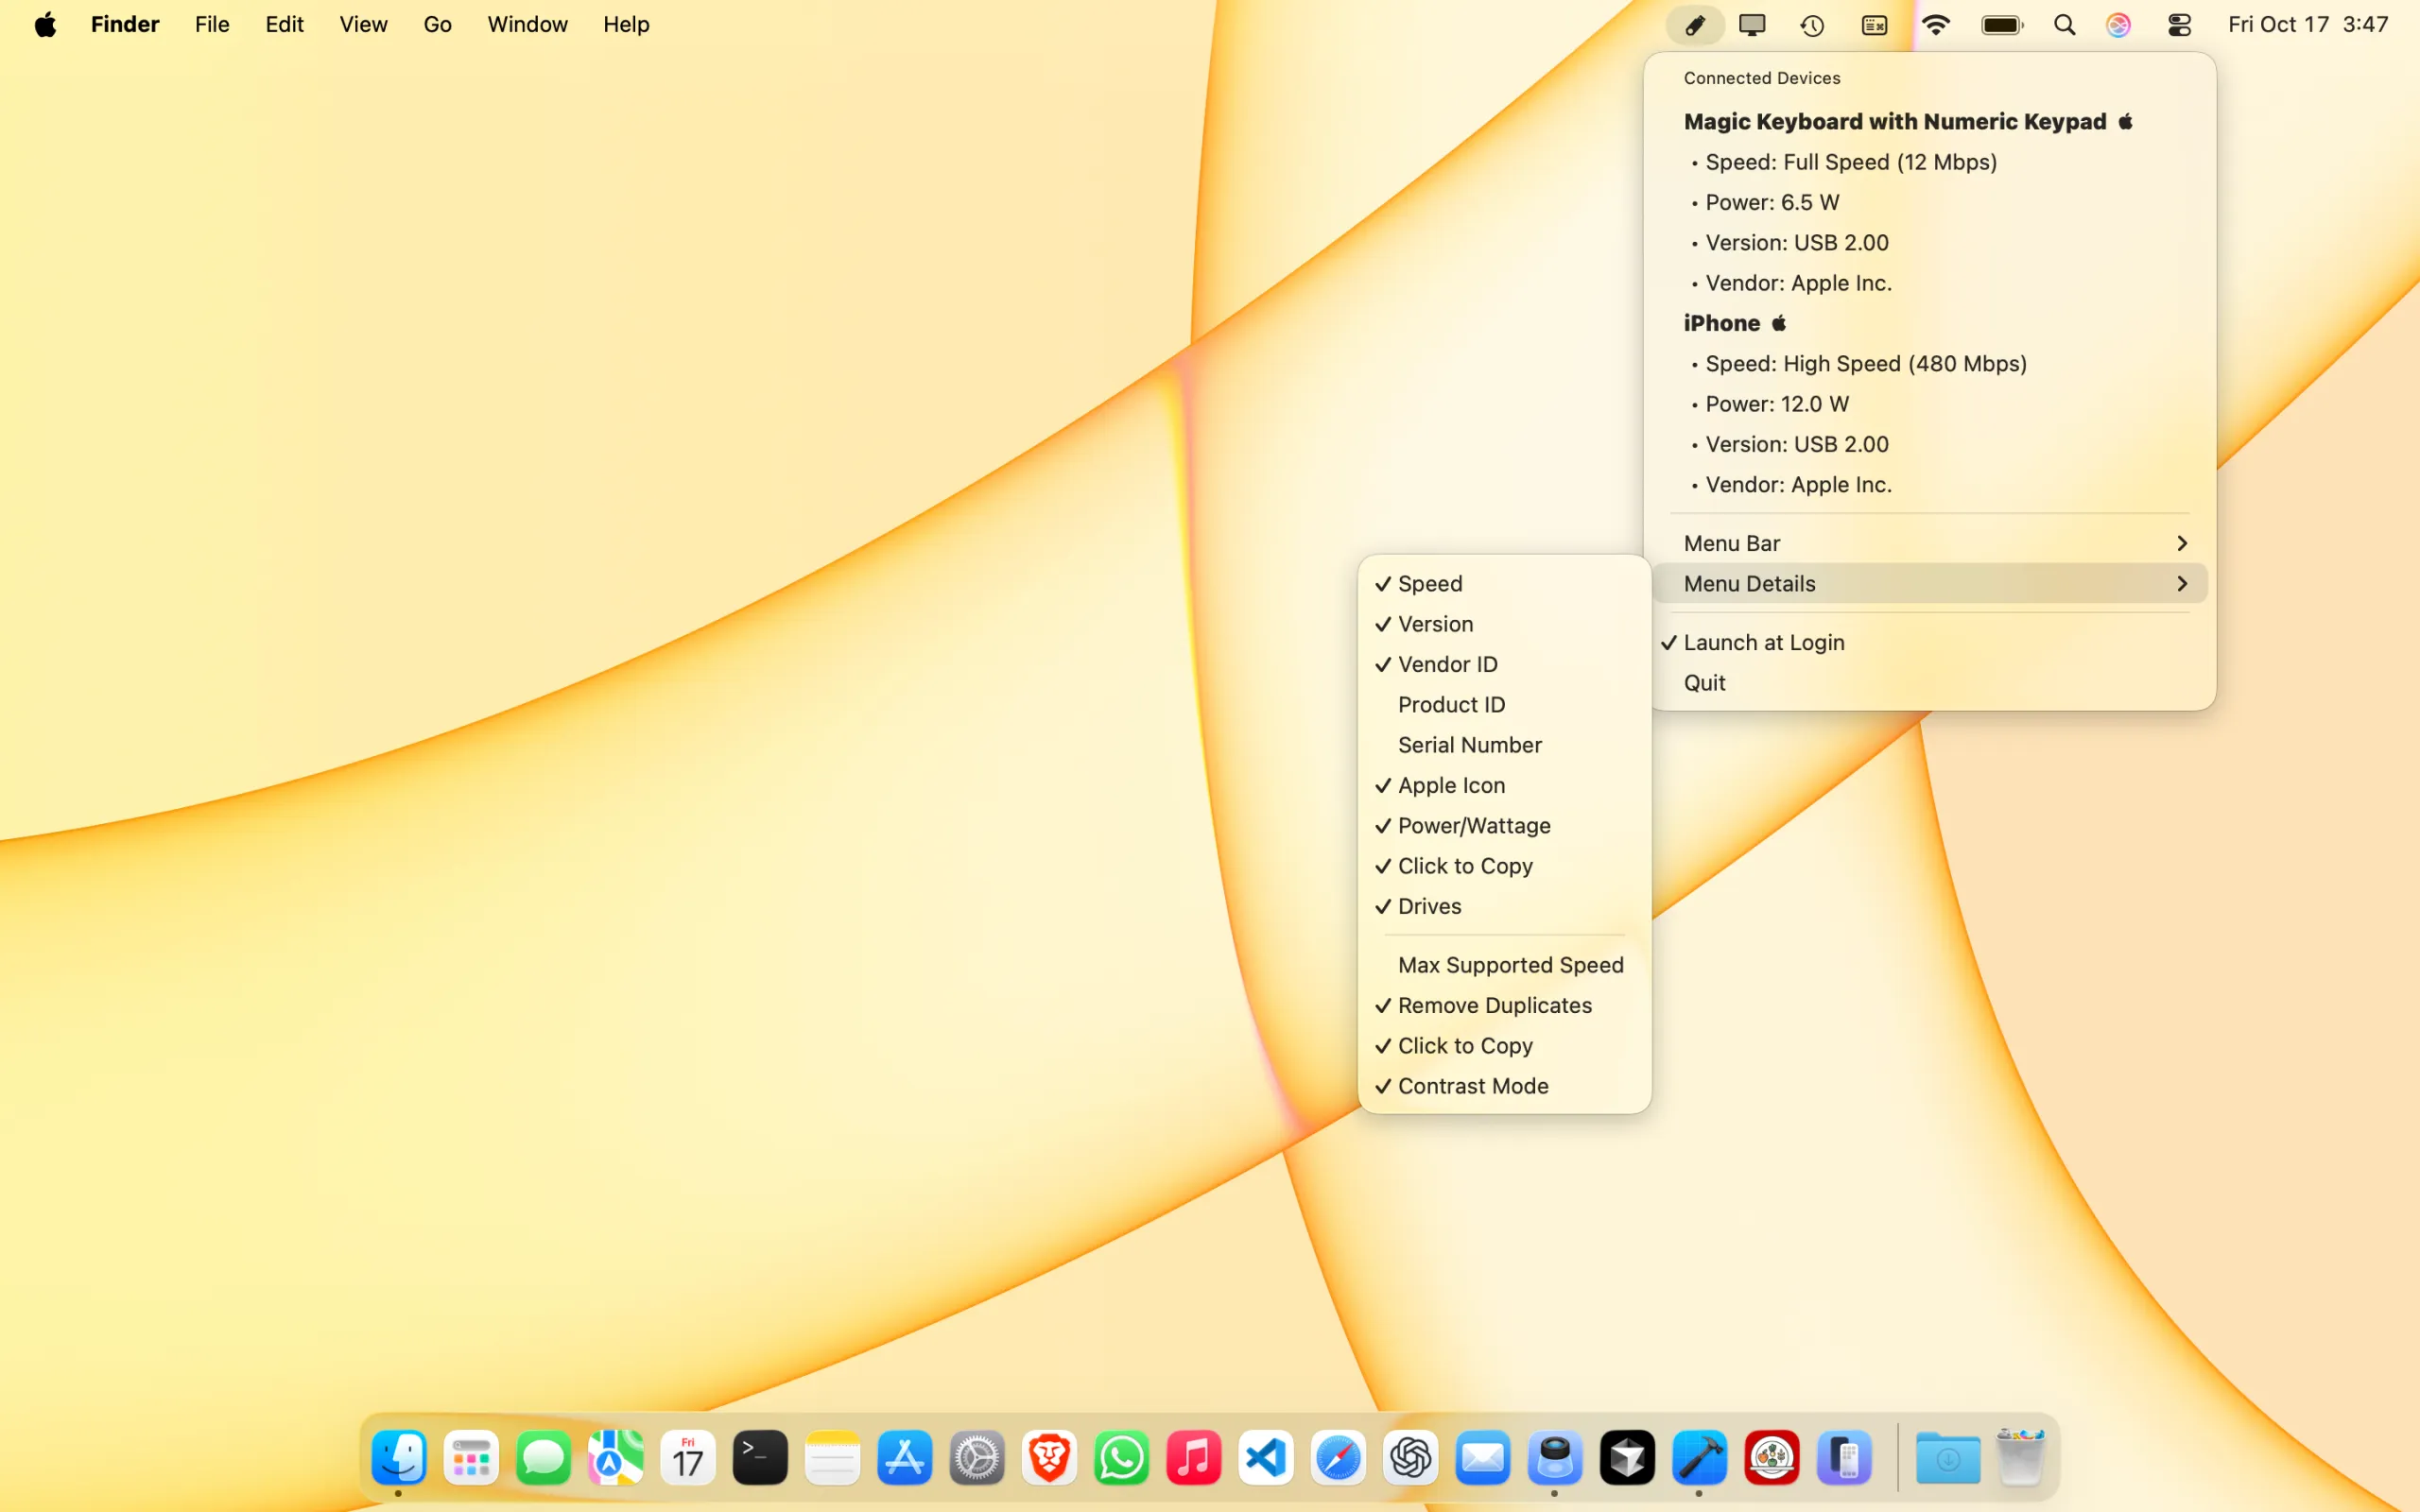Open the Go menu in the menu bar
Viewport: 2420px width, 1512px height.
click(x=436, y=24)
